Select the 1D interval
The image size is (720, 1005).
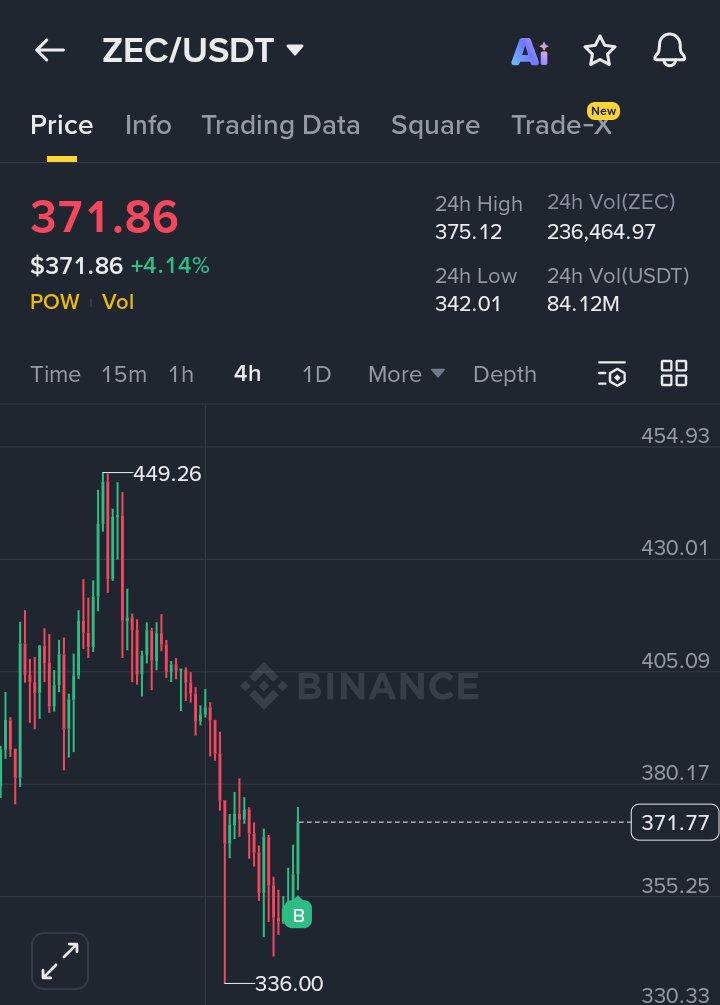[317, 374]
